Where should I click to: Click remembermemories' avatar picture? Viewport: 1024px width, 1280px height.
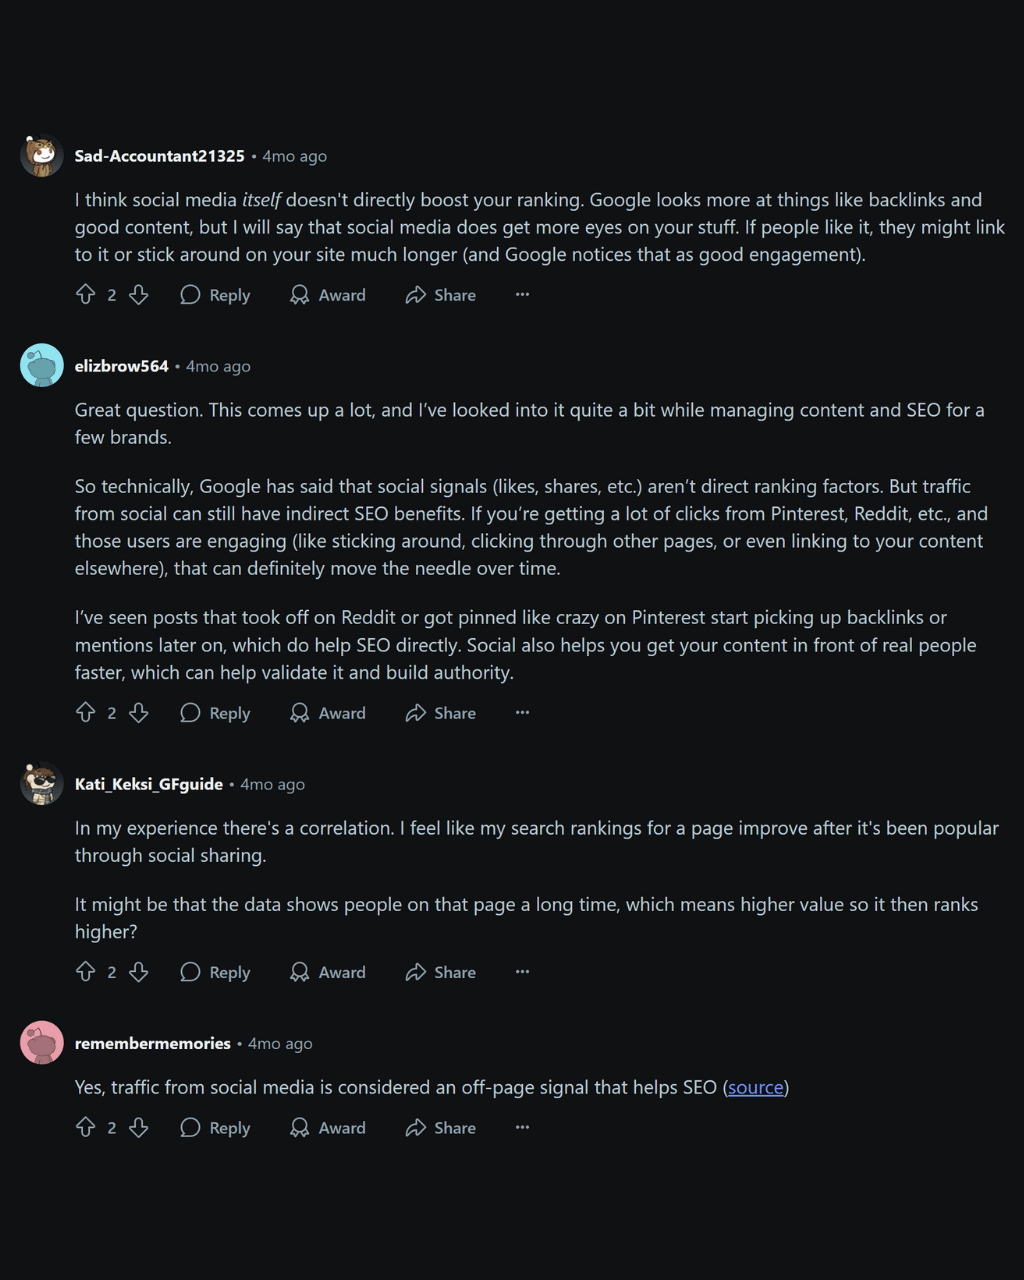click(x=41, y=1042)
